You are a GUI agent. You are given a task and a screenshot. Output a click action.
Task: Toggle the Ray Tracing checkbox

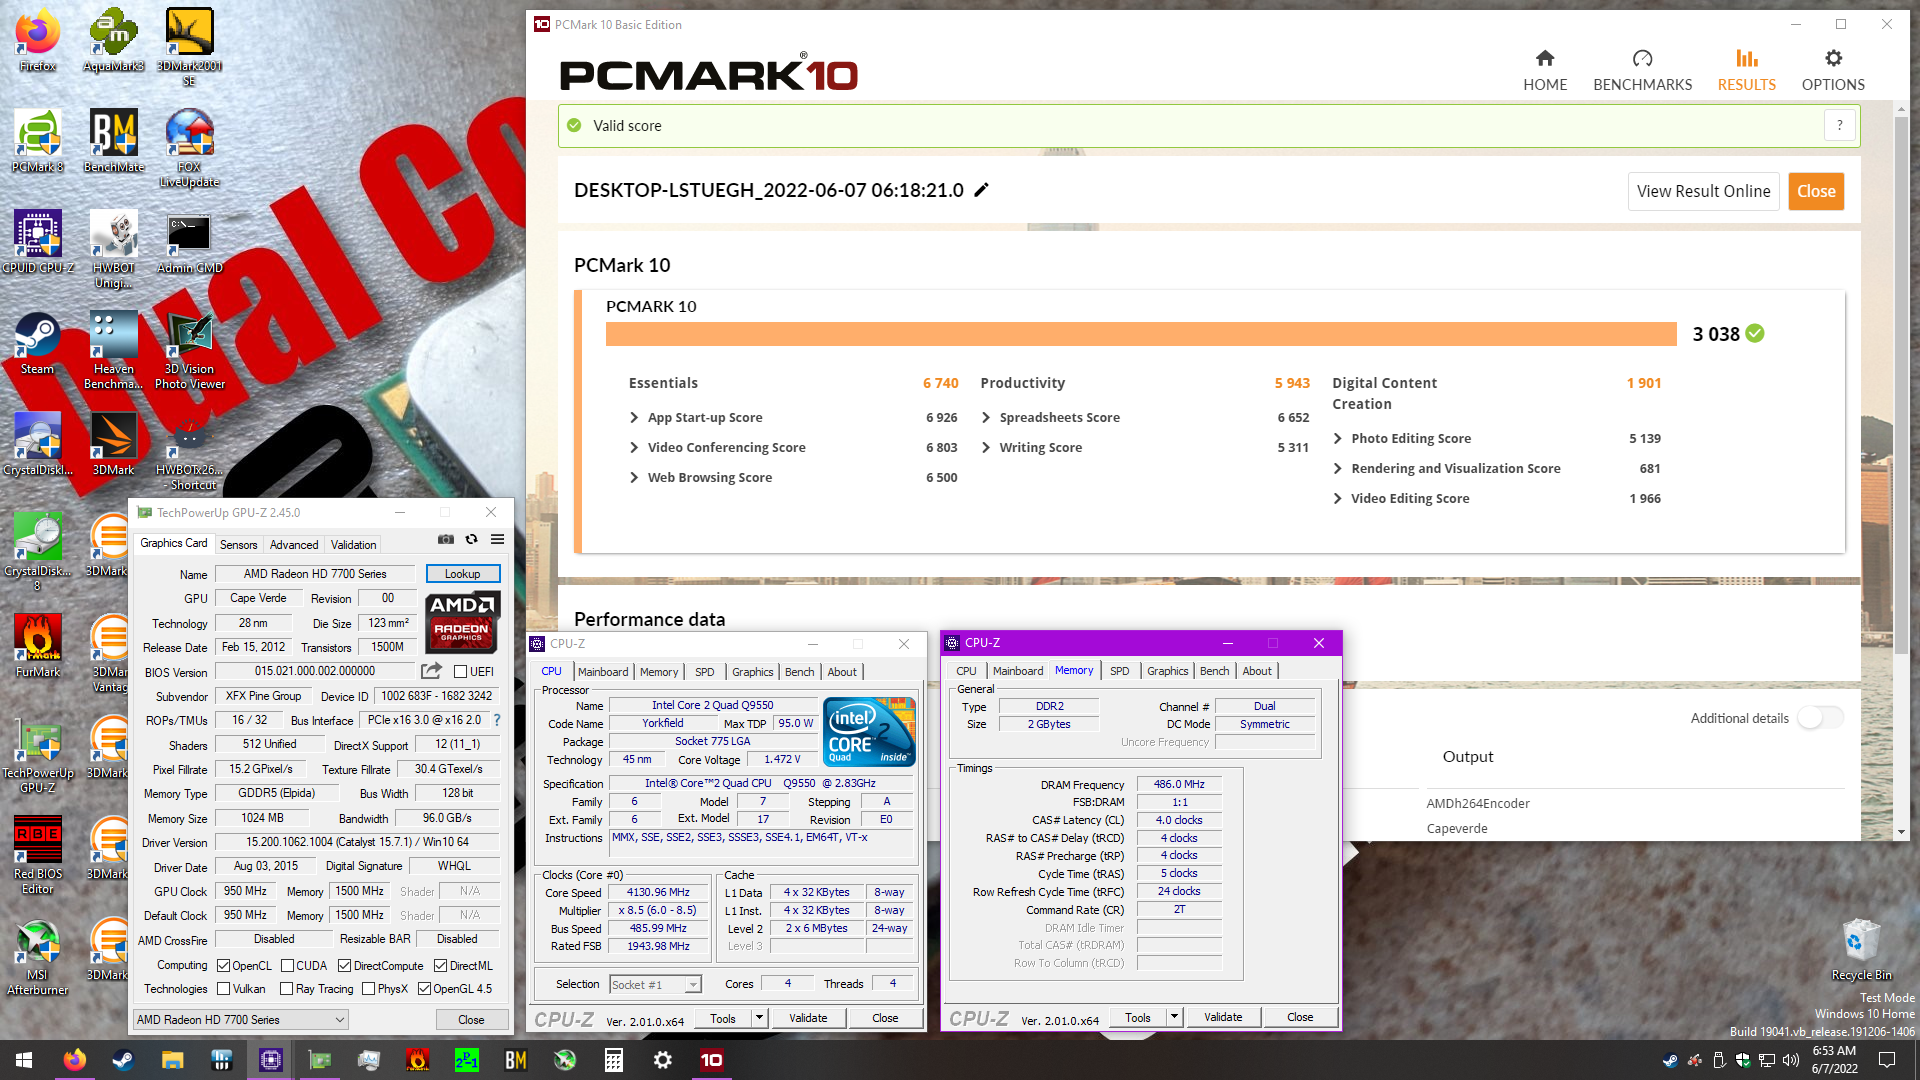pos(287,989)
